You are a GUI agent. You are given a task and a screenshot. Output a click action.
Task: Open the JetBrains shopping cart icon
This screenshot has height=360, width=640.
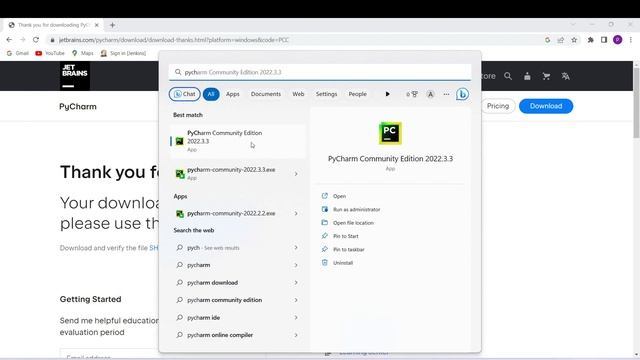click(x=546, y=76)
